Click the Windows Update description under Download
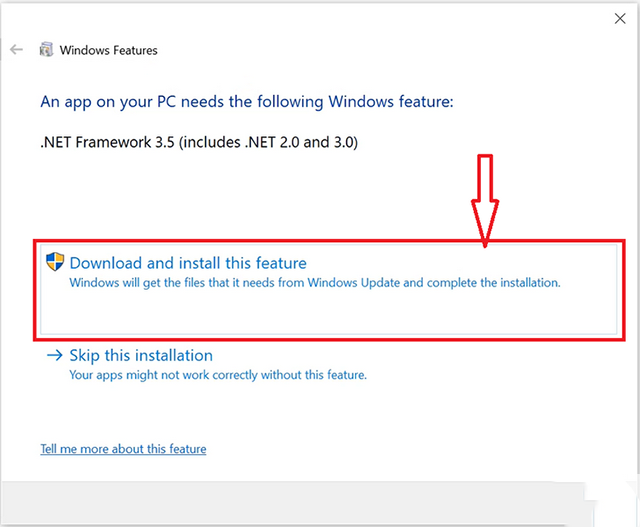This screenshot has height=527, width=640. (315, 283)
